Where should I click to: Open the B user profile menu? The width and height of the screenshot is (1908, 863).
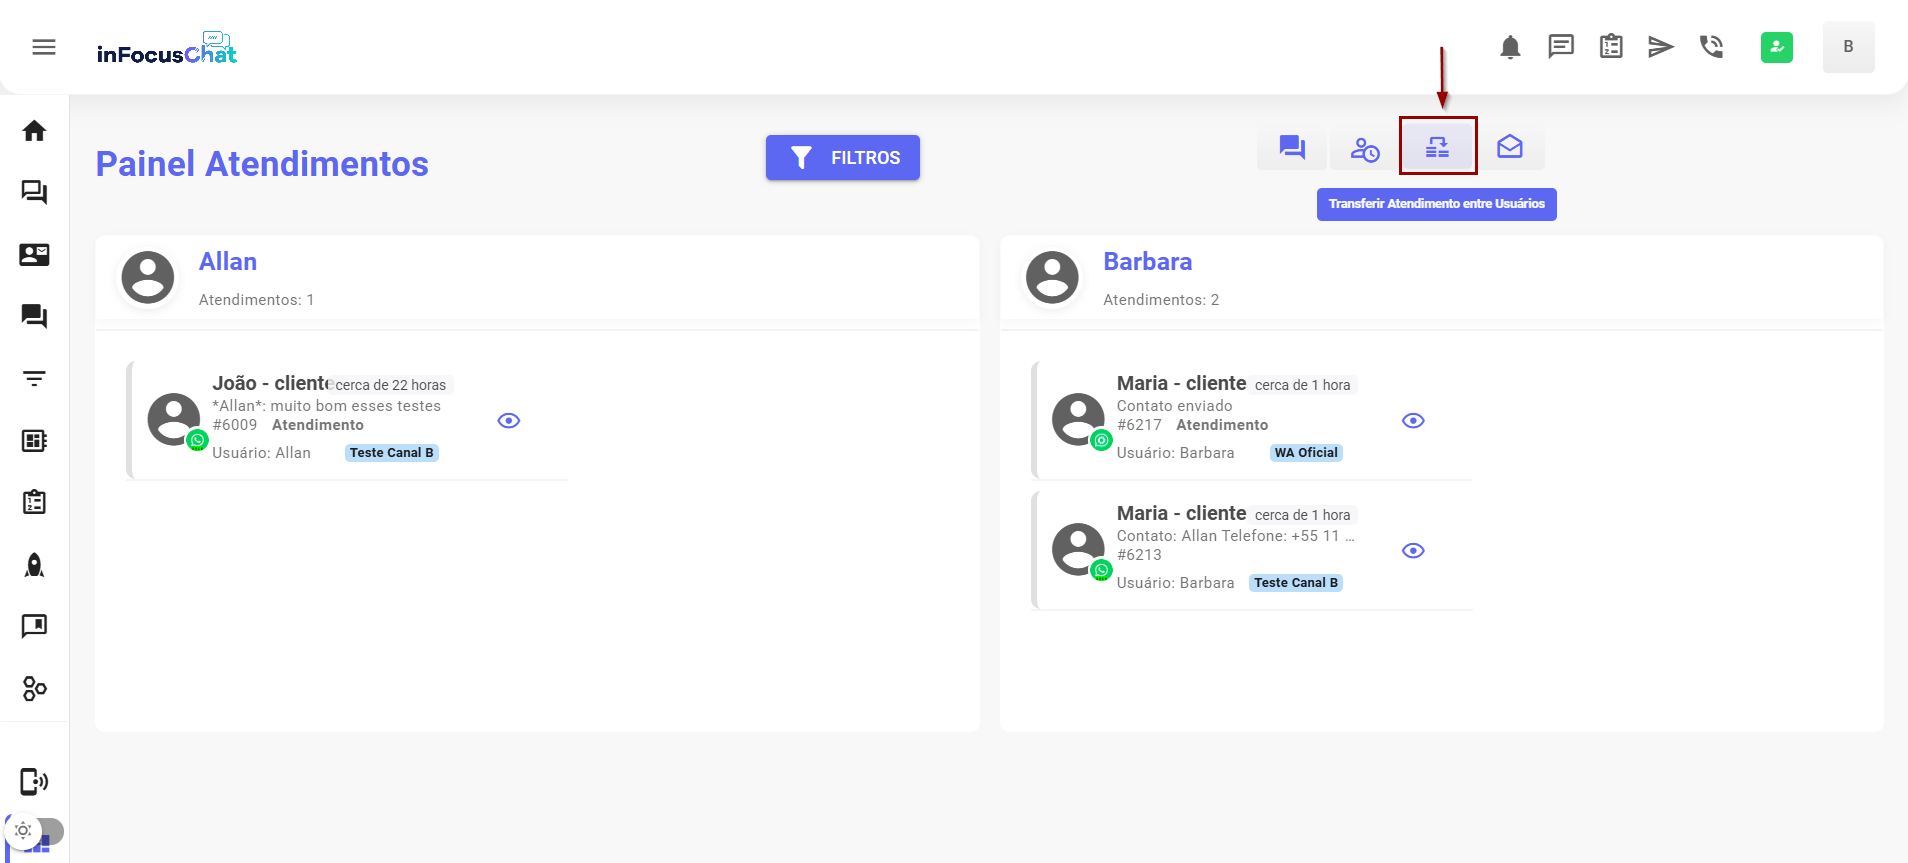1847,47
